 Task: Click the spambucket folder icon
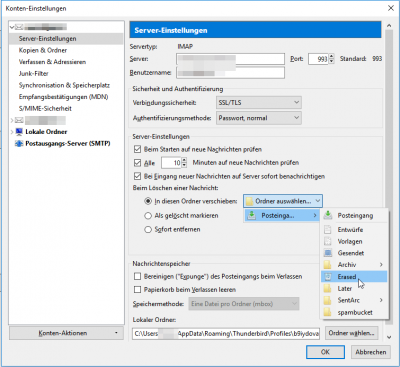[x=328, y=312]
